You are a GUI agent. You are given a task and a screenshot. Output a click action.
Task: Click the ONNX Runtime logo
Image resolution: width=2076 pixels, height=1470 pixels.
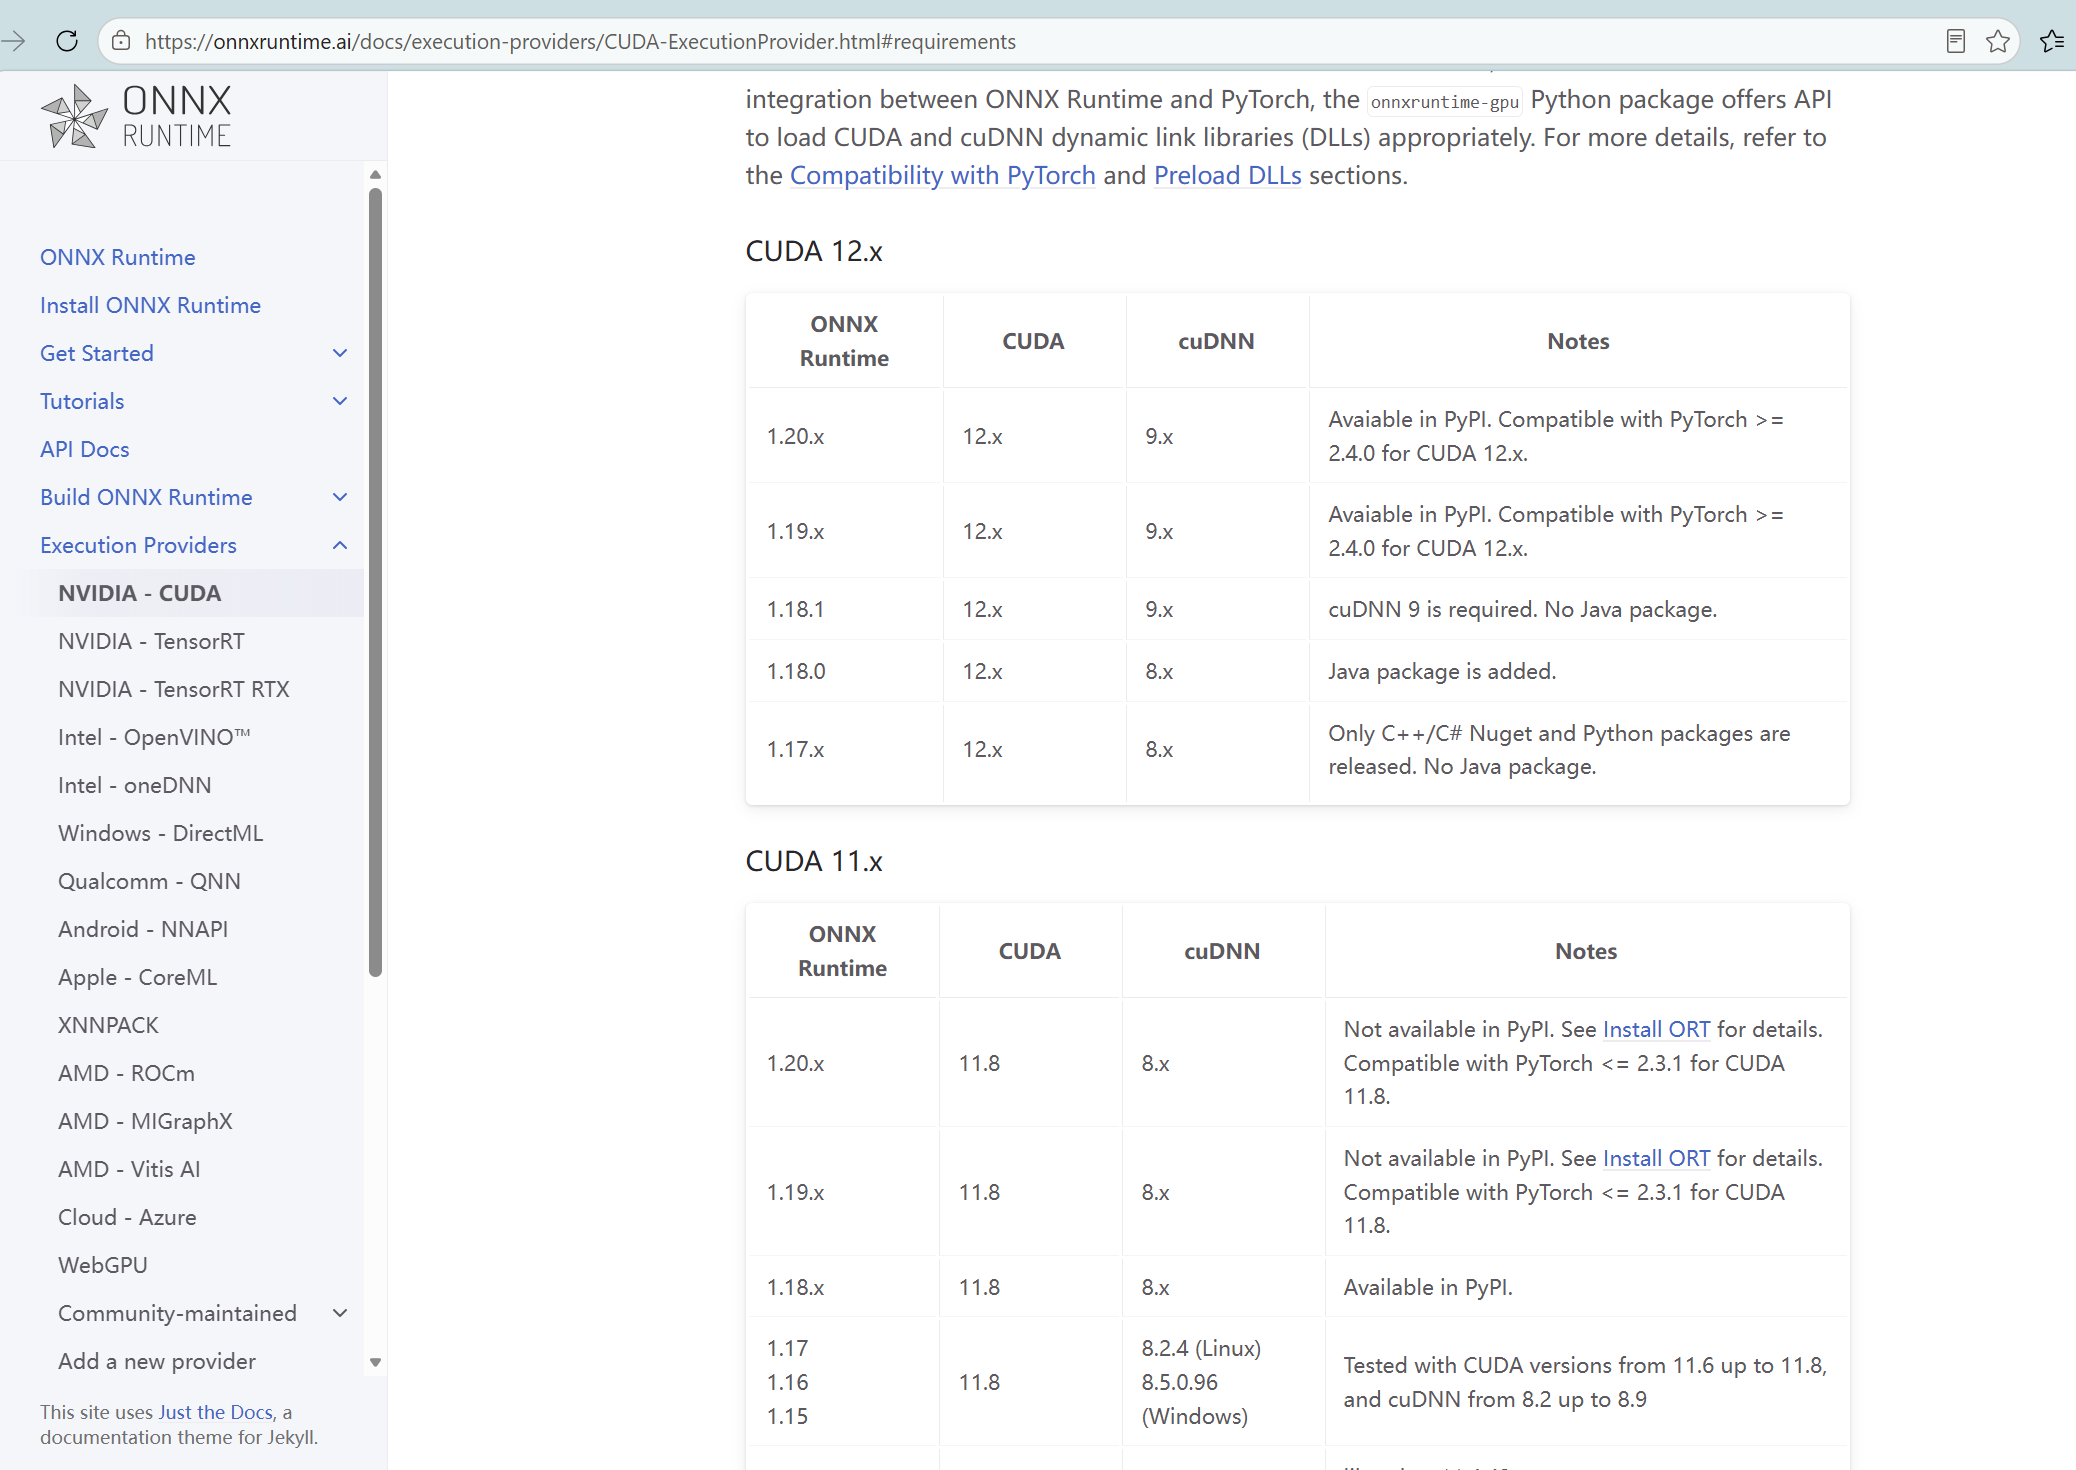point(136,116)
